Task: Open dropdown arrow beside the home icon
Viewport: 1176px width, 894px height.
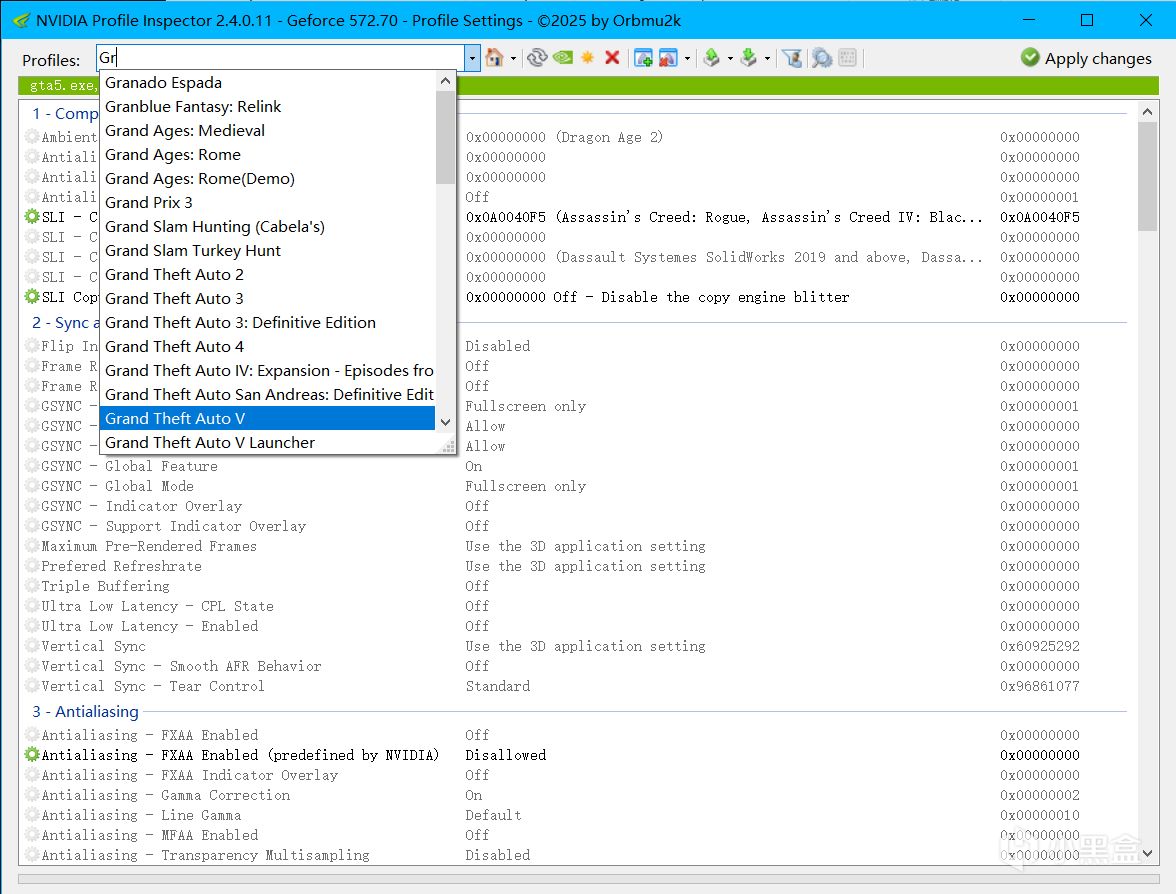Action: pos(514,58)
